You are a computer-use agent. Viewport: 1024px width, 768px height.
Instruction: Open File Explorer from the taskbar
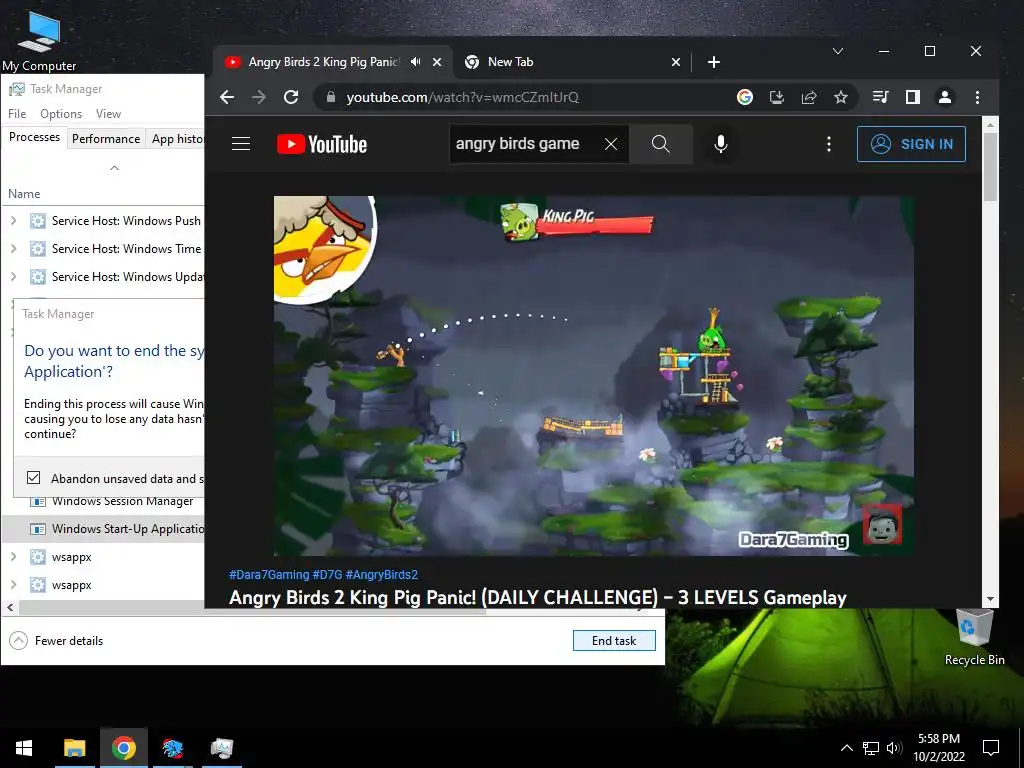point(74,748)
